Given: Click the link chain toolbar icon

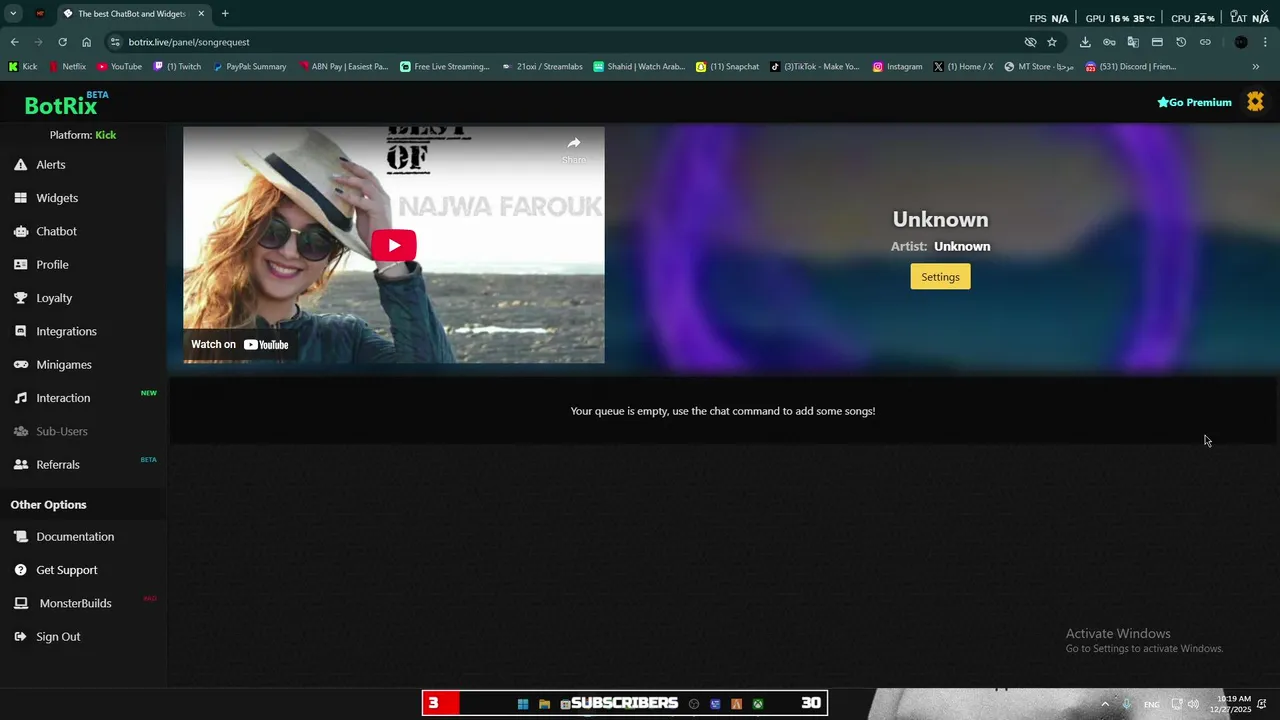Looking at the screenshot, I should pos(1205,42).
